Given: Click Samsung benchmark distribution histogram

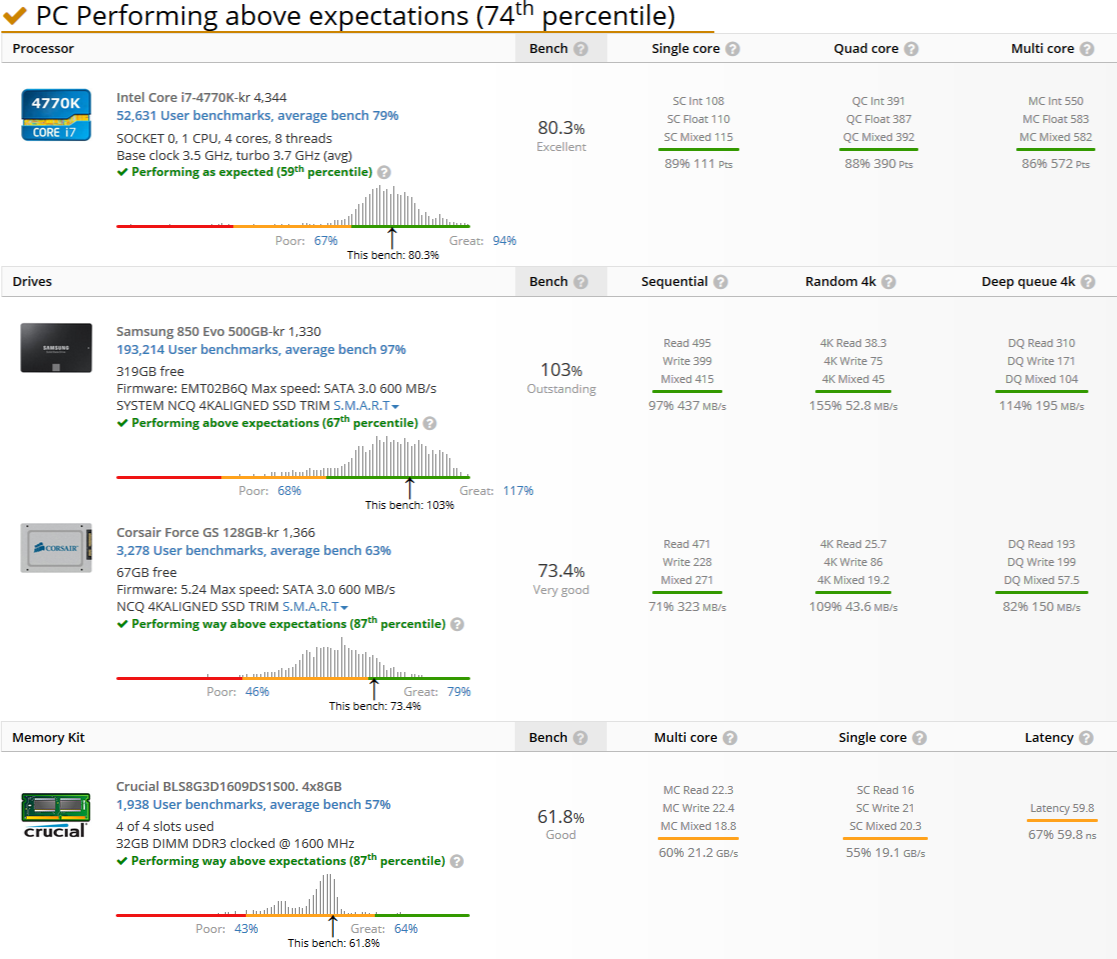Looking at the screenshot, I should tap(293, 457).
